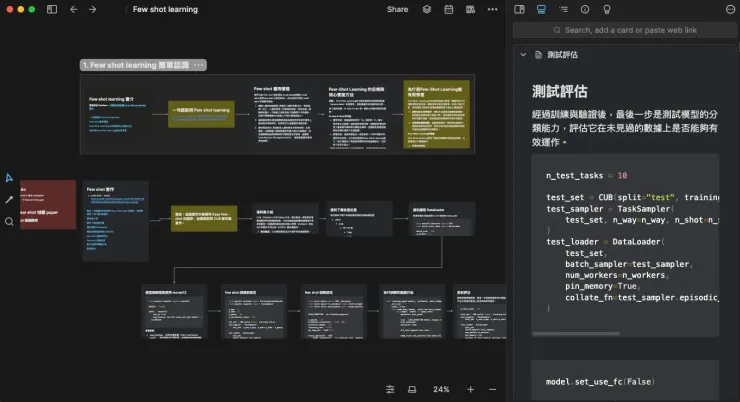740x402 pixels.
Task: Open the lightbulb insights icon
Action: click(x=607, y=9)
